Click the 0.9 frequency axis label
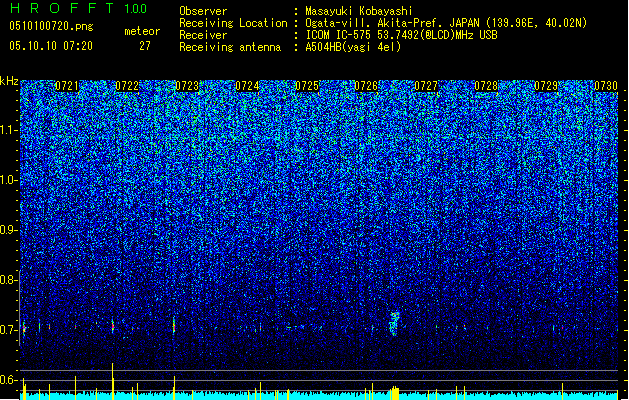The image size is (629, 400). tap(8, 230)
